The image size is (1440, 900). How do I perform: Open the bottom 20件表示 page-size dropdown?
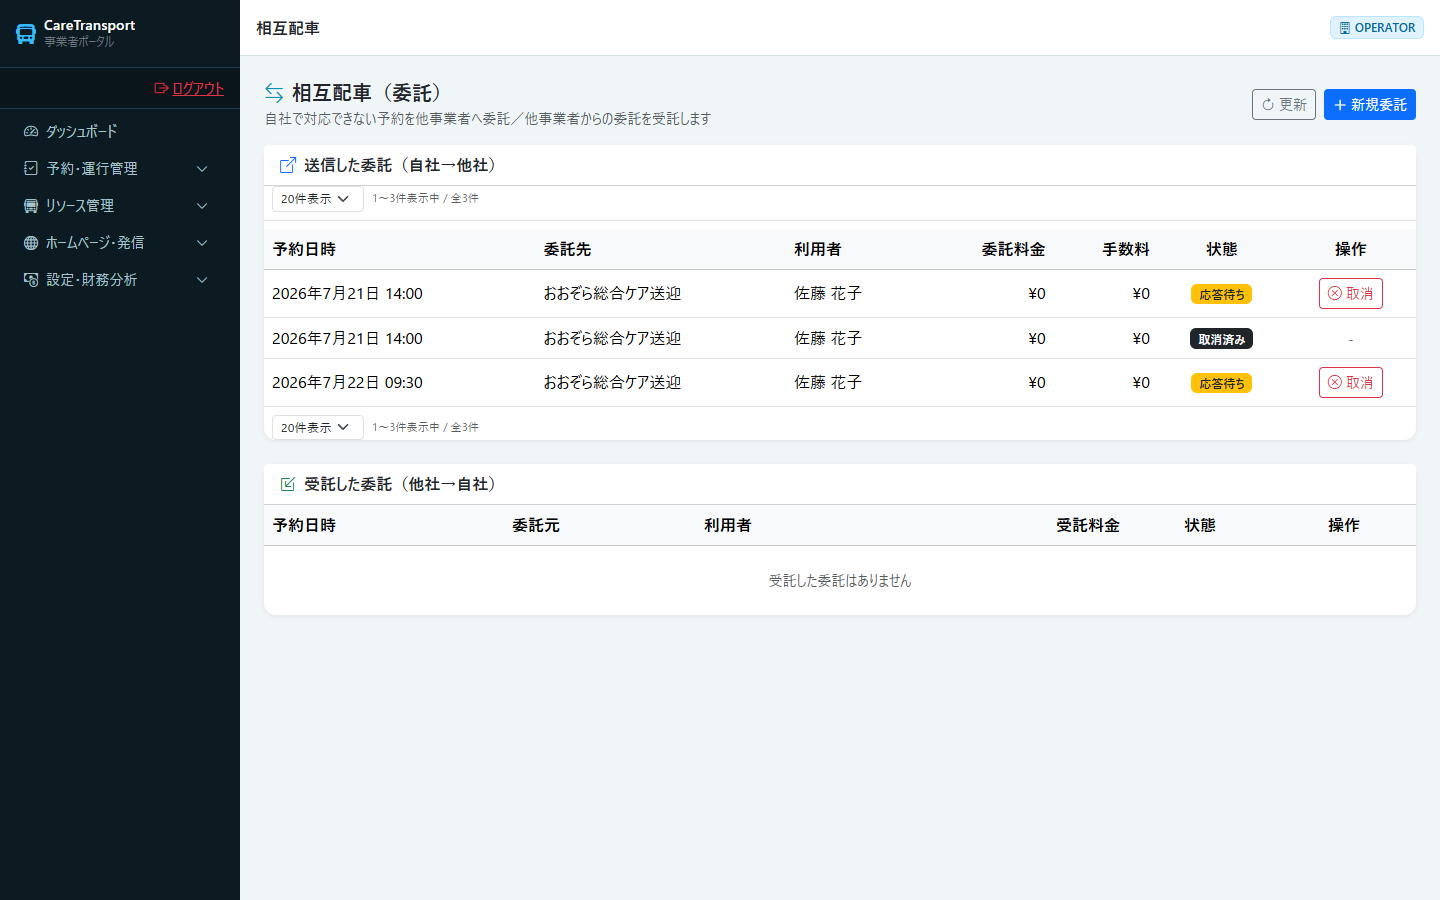click(318, 427)
